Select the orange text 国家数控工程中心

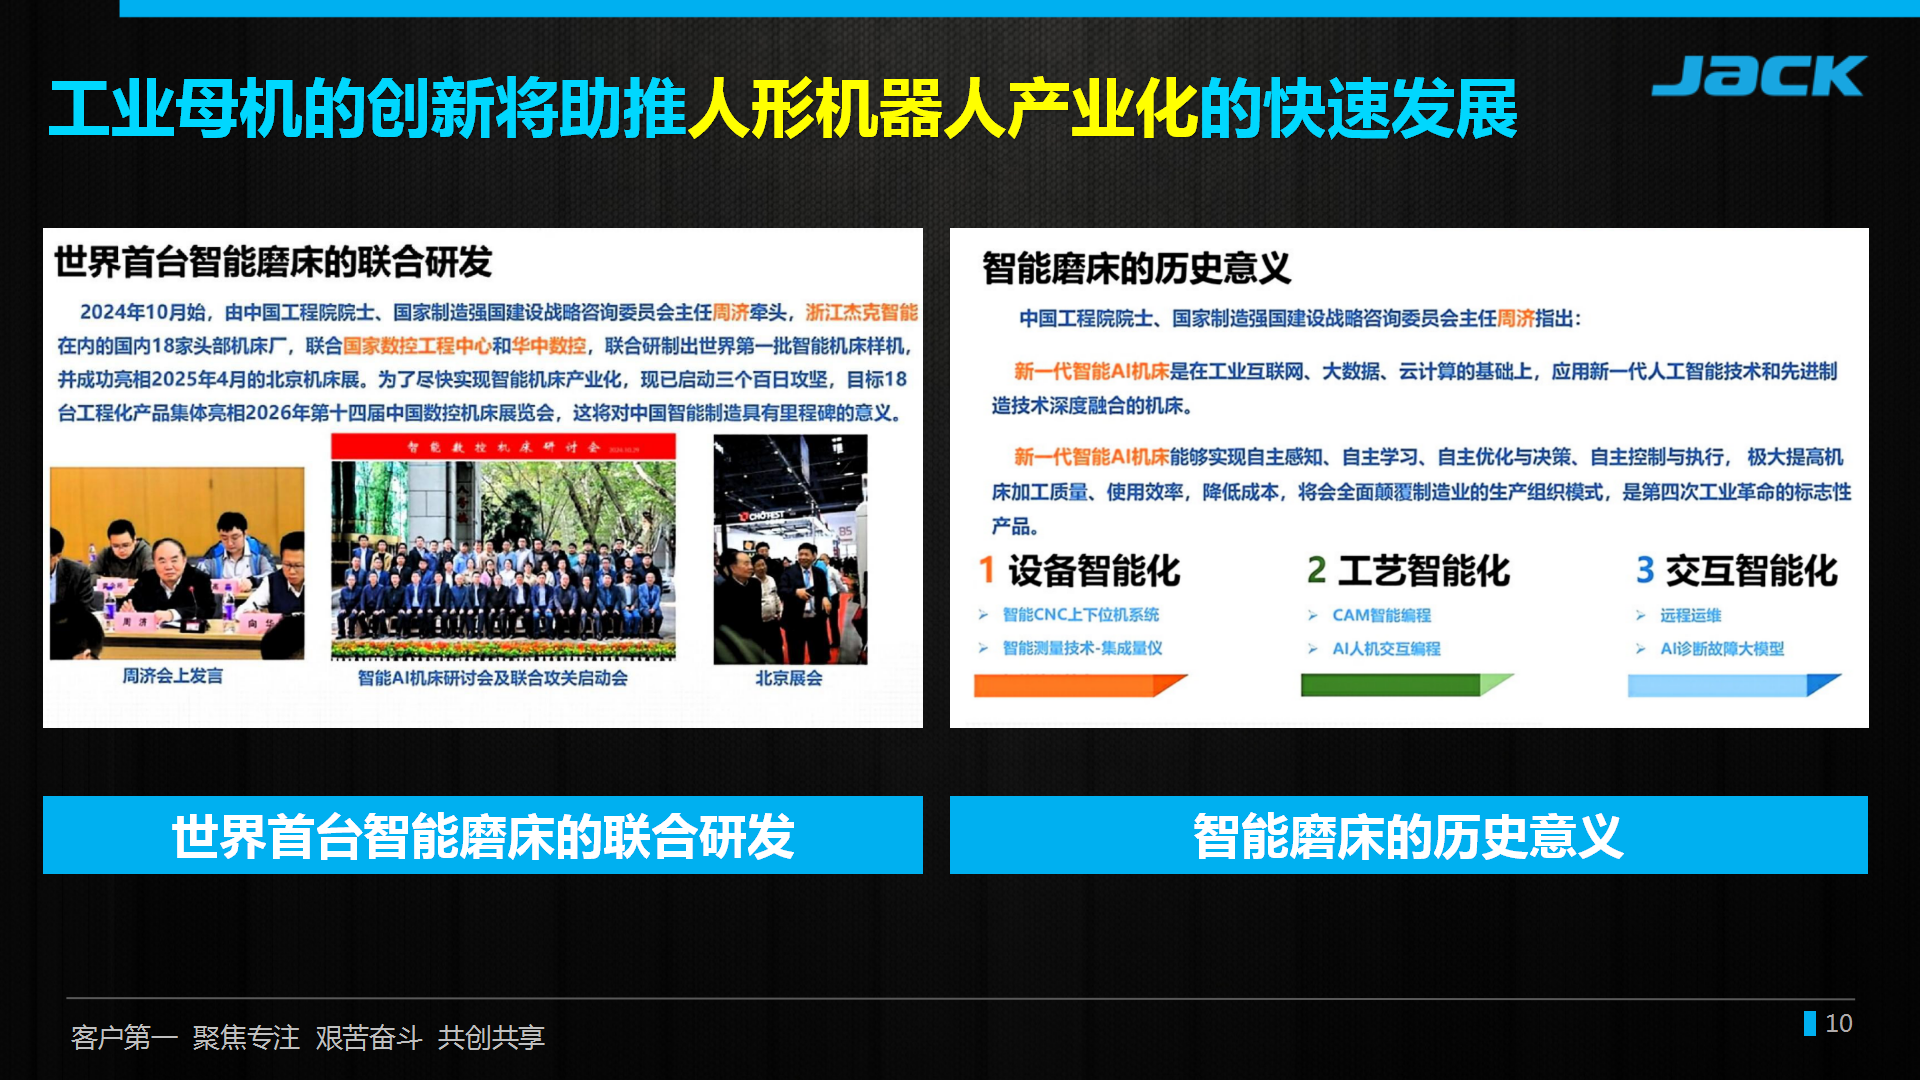click(417, 346)
